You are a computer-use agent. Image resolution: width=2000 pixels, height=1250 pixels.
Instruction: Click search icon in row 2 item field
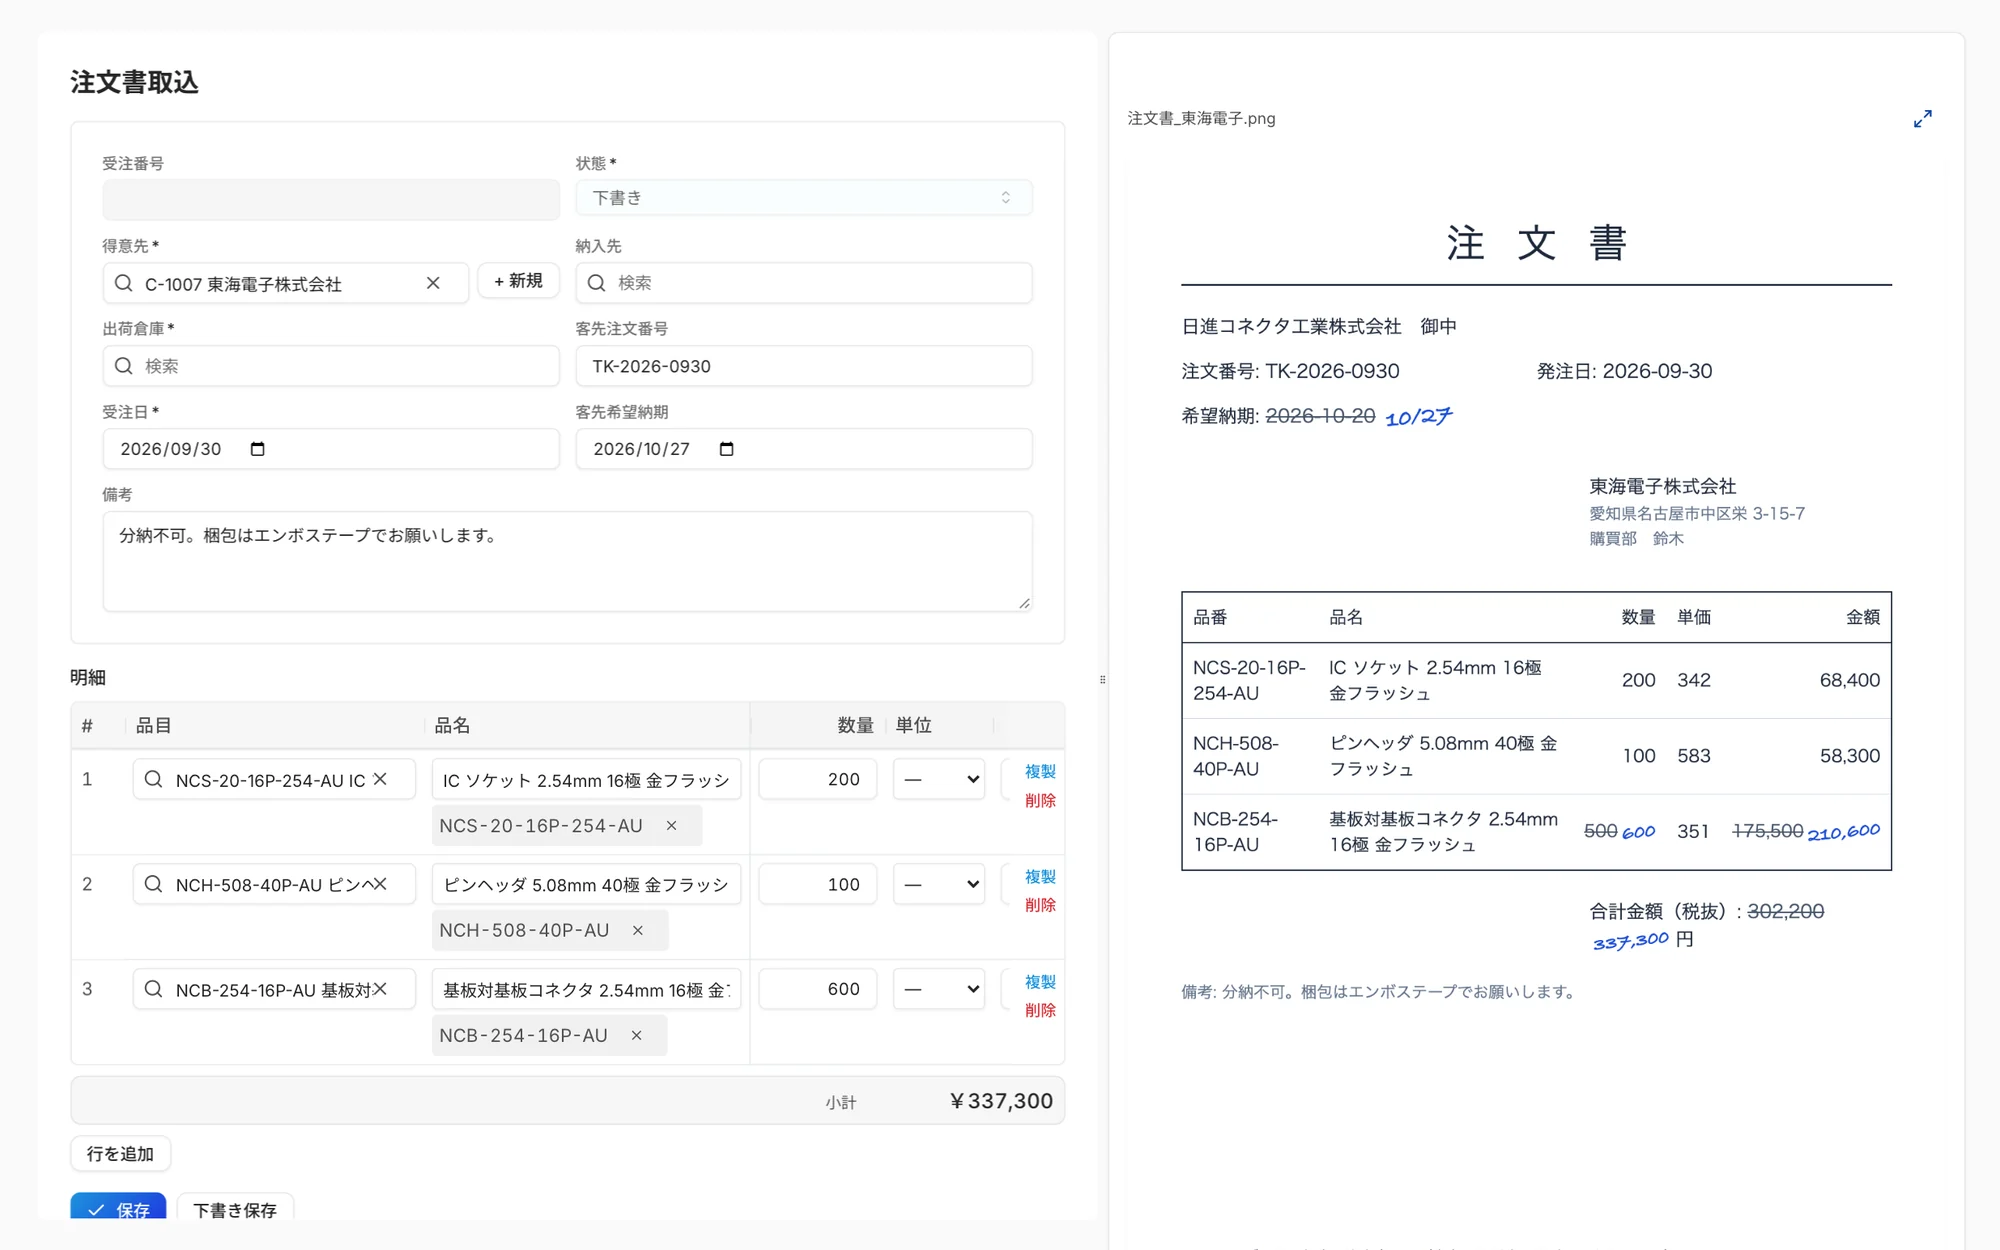click(x=154, y=884)
